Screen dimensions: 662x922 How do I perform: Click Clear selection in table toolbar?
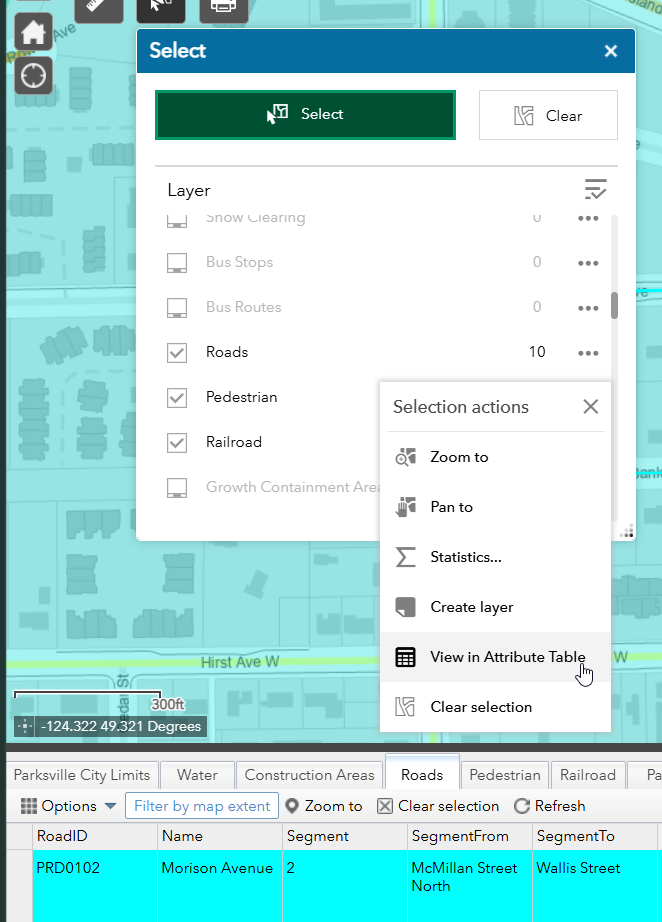(x=438, y=806)
